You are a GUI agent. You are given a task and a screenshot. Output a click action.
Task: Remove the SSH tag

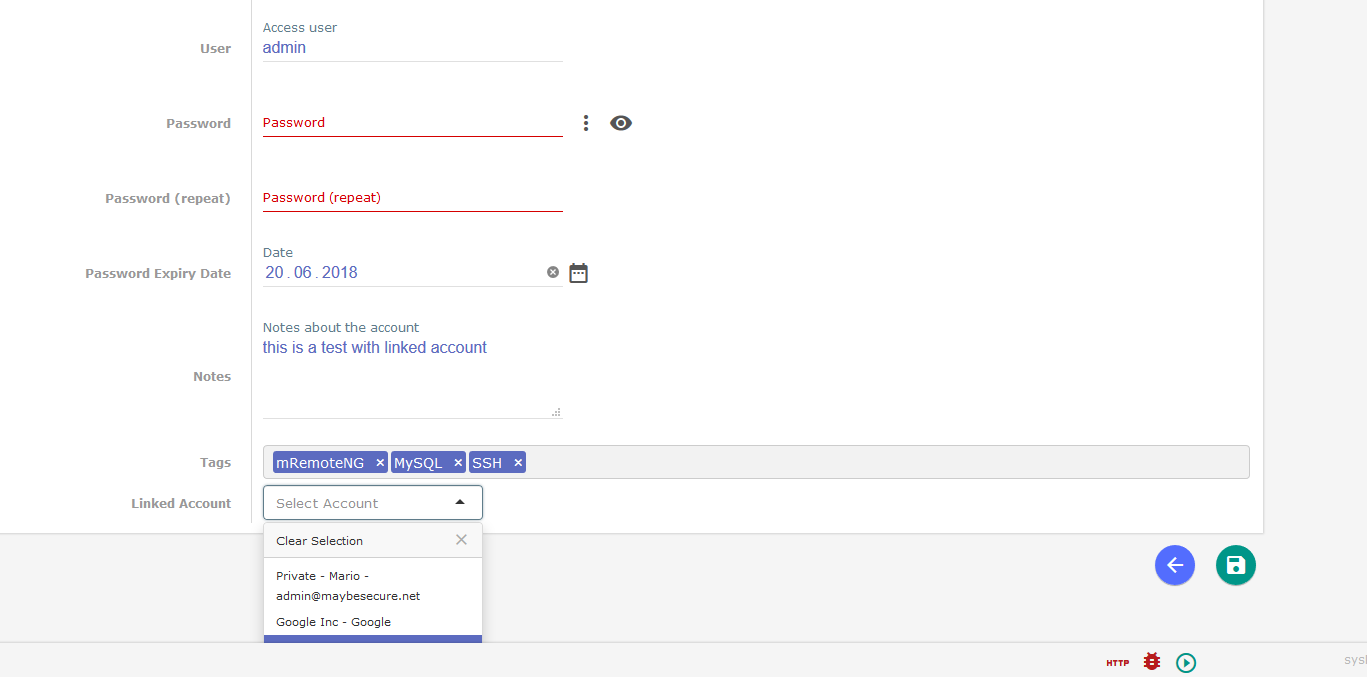pos(518,462)
